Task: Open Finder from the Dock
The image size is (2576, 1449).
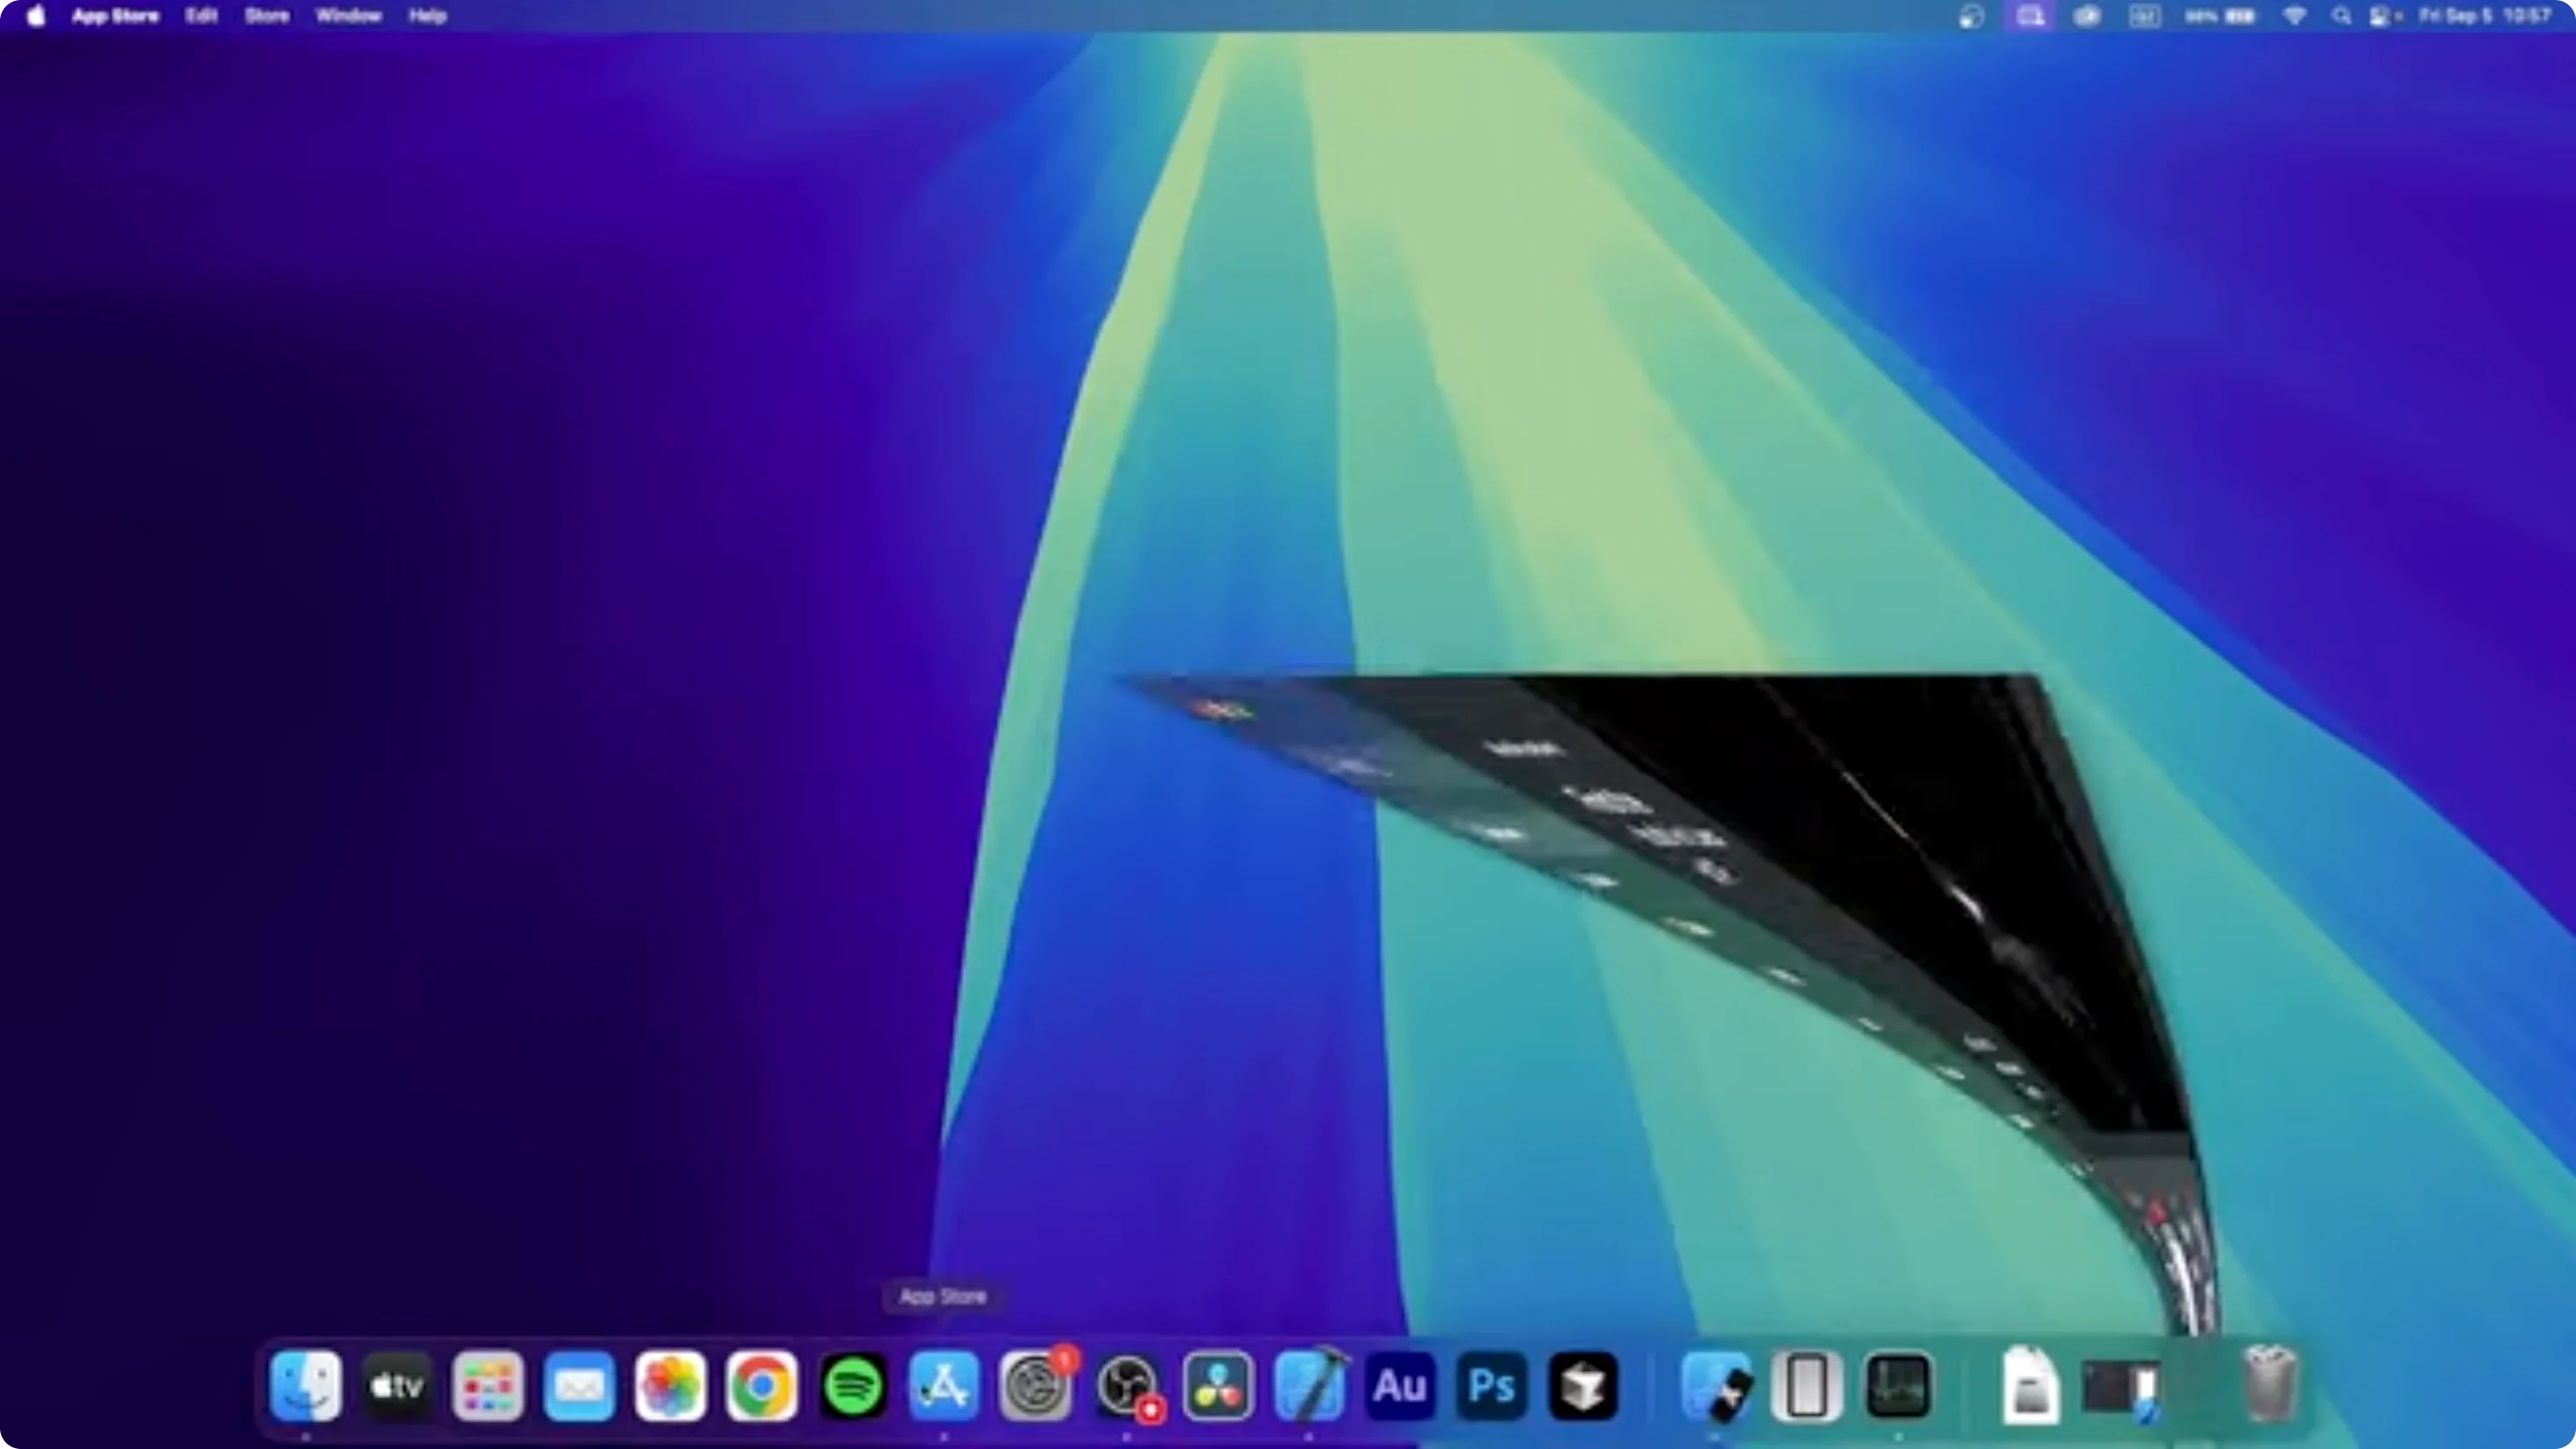Action: [x=307, y=1386]
